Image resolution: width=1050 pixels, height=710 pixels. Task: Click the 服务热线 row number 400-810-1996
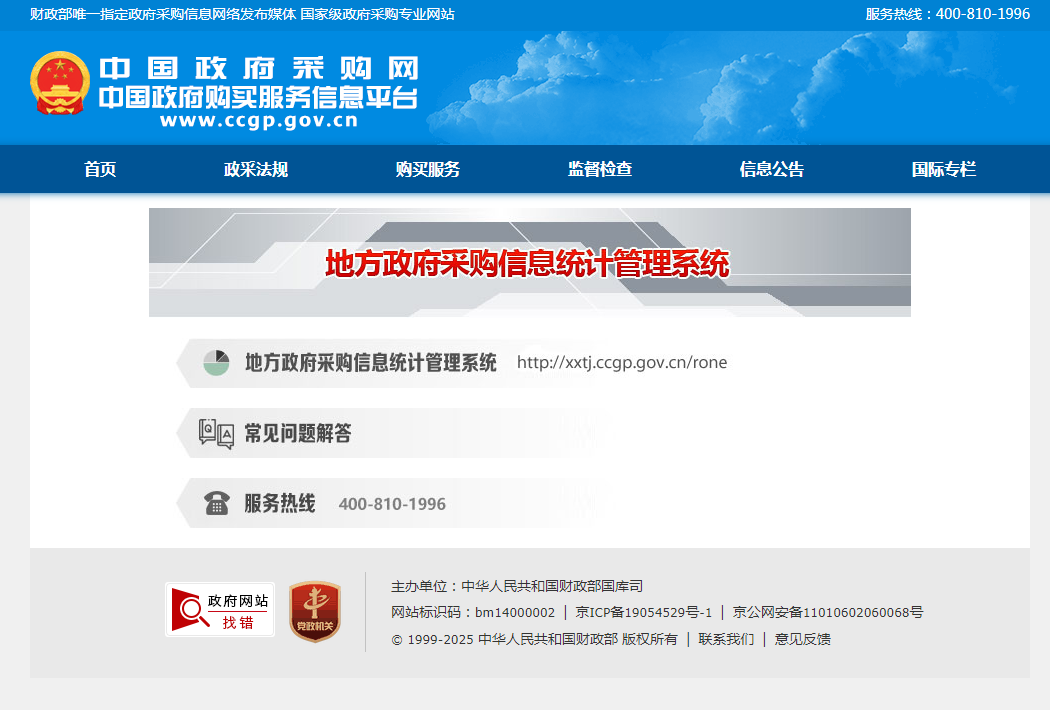pyautogui.click(x=392, y=504)
